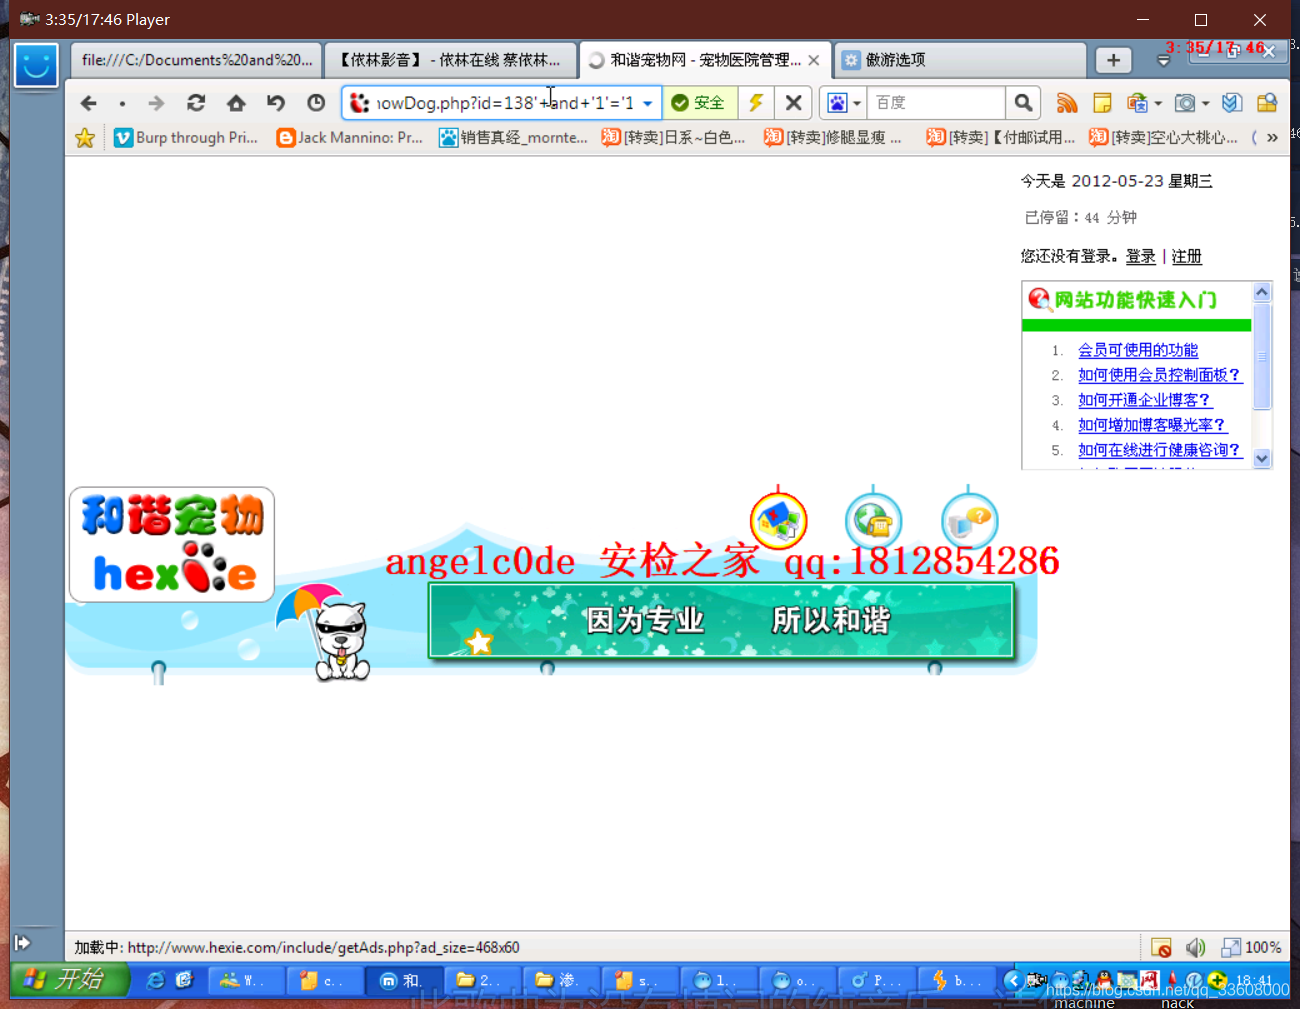The image size is (1300, 1009).
Task: Open the RSS feed reader
Action: (1067, 102)
